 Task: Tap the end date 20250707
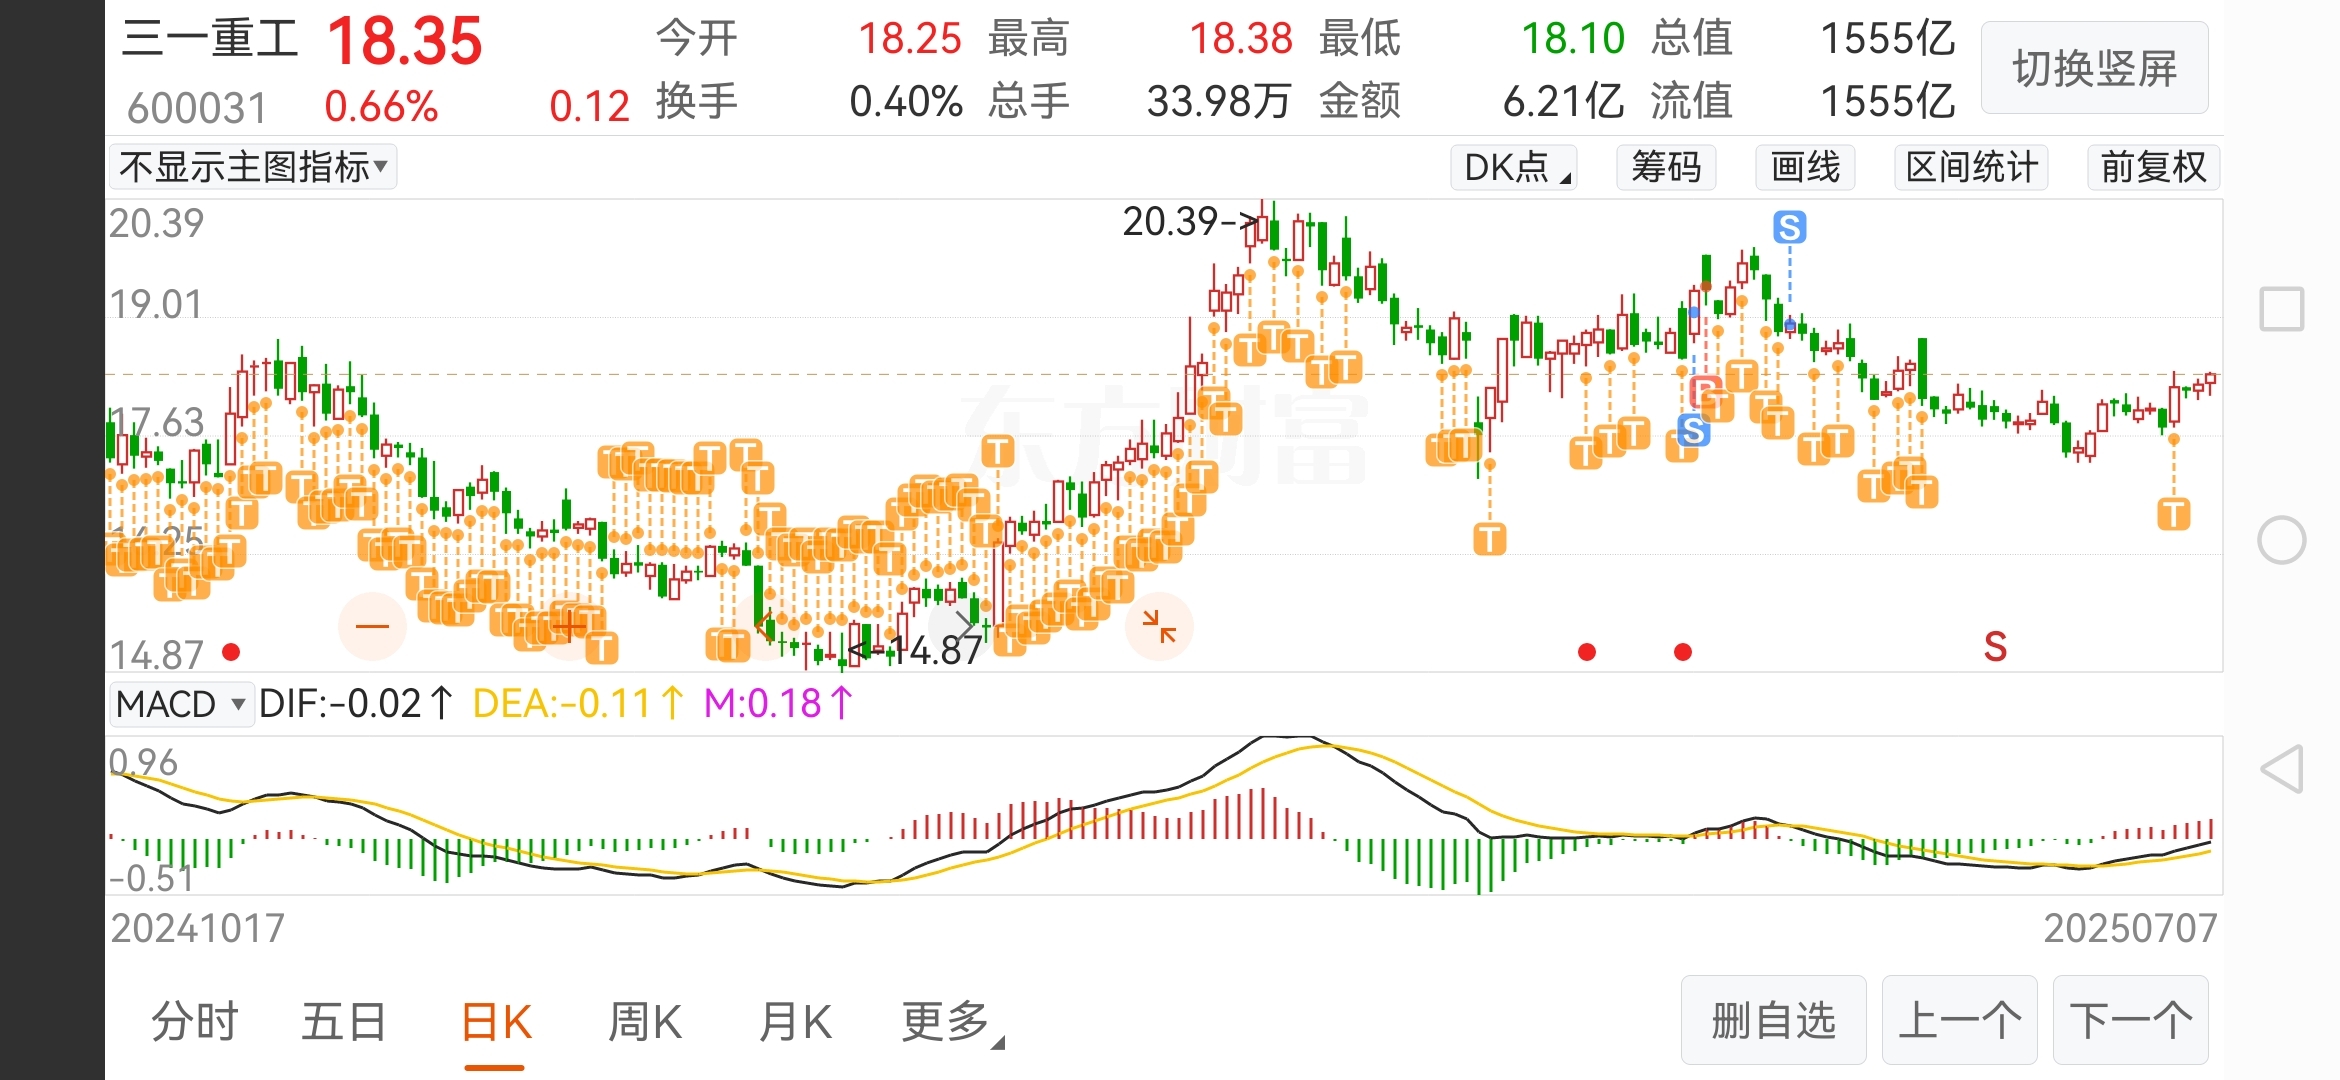pos(2130,928)
